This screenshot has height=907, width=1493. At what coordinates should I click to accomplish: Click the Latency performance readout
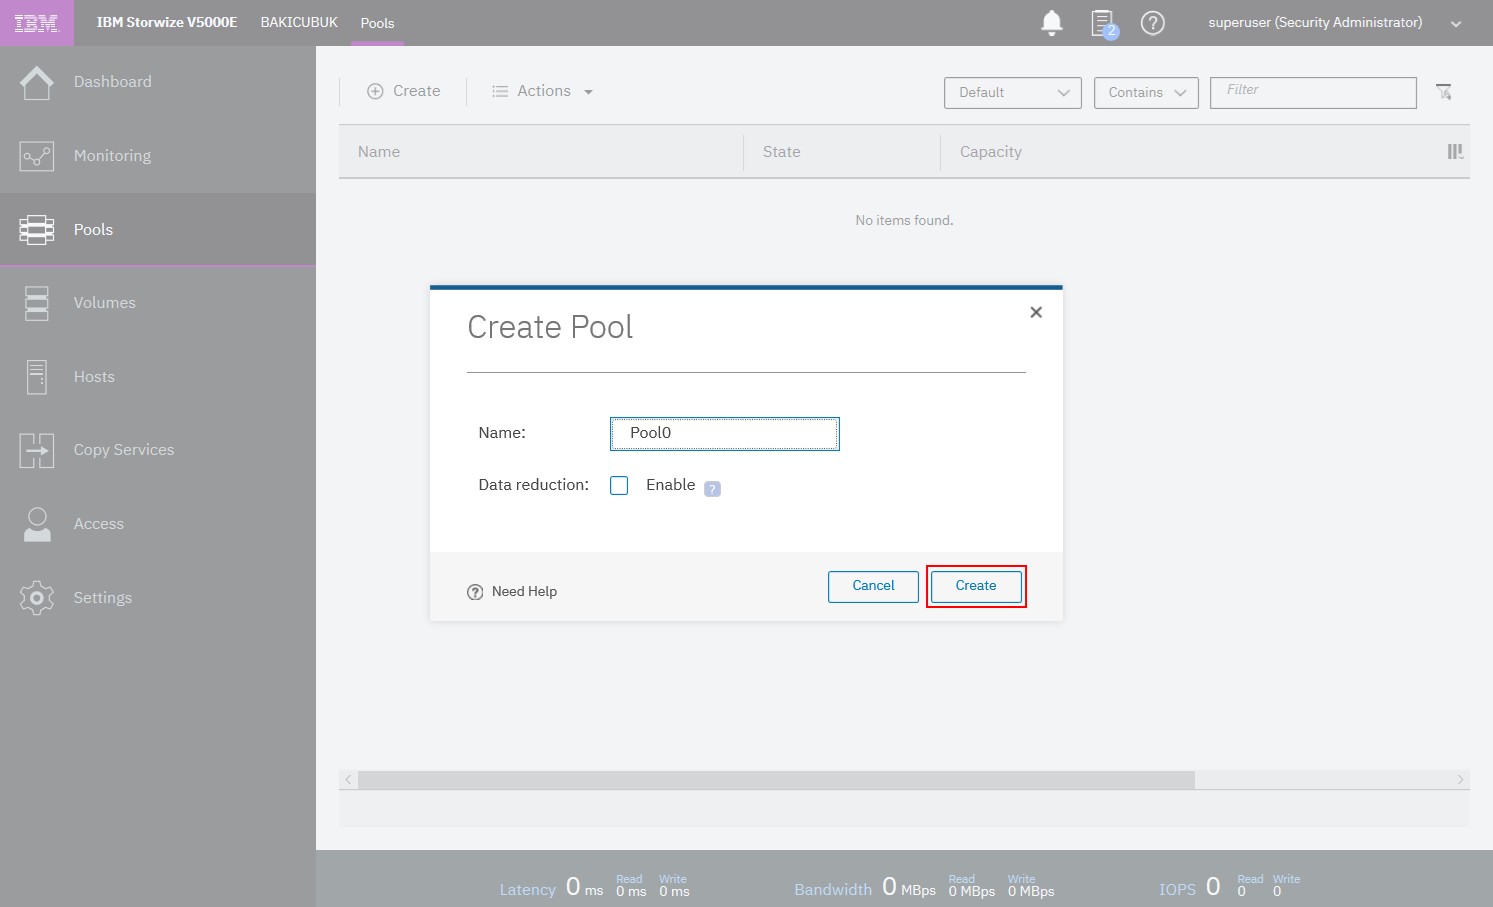595,887
